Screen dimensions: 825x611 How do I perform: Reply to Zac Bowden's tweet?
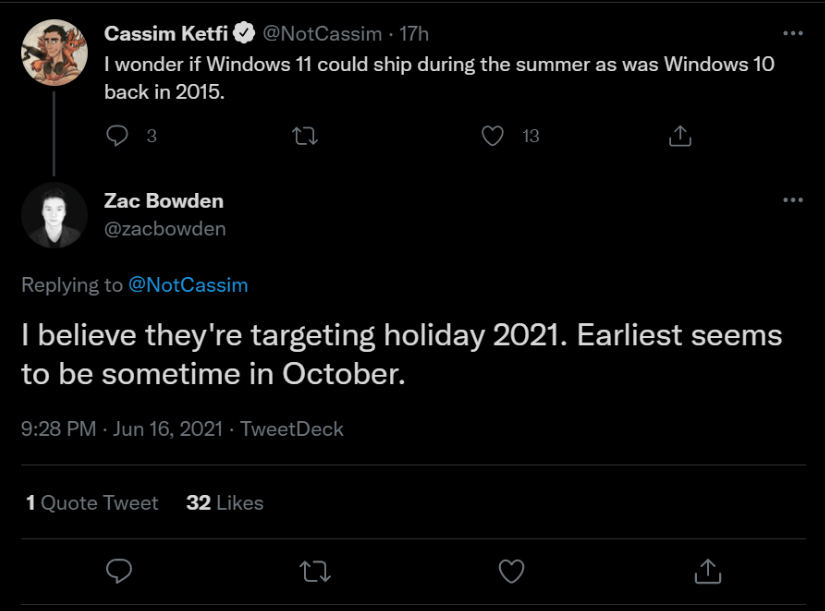[118, 571]
